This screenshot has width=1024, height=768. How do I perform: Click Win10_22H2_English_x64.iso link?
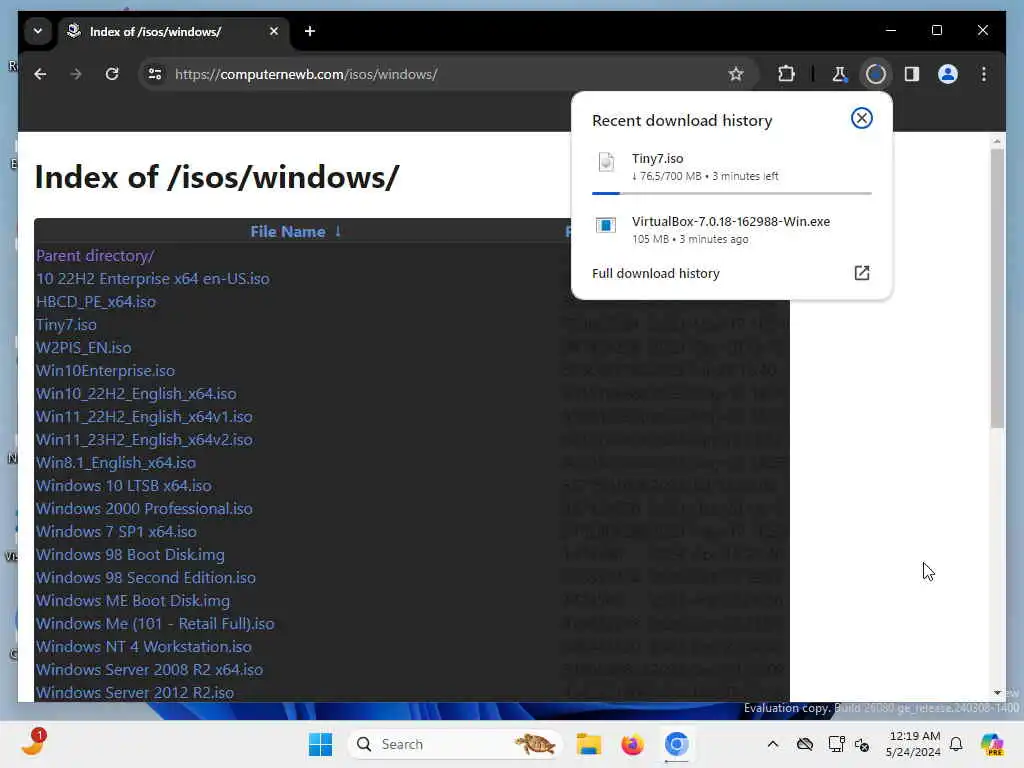pyautogui.click(x=136, y=394)
